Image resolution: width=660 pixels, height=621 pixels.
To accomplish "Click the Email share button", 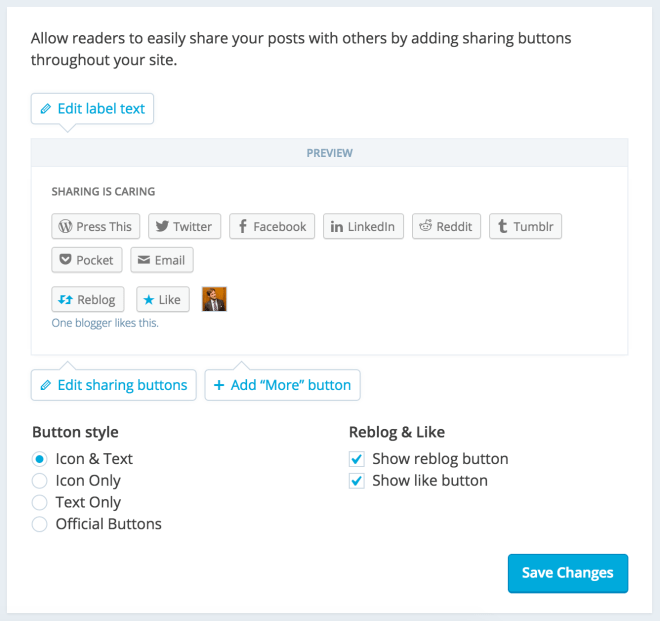I will point(161,260).
